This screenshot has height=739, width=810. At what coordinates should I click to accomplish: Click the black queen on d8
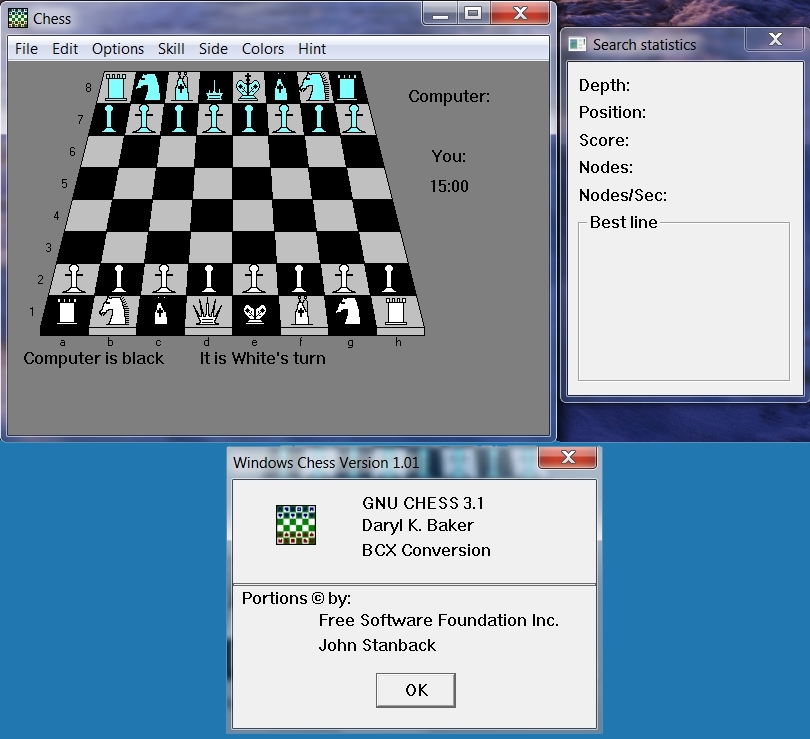(x=214, y=91)
